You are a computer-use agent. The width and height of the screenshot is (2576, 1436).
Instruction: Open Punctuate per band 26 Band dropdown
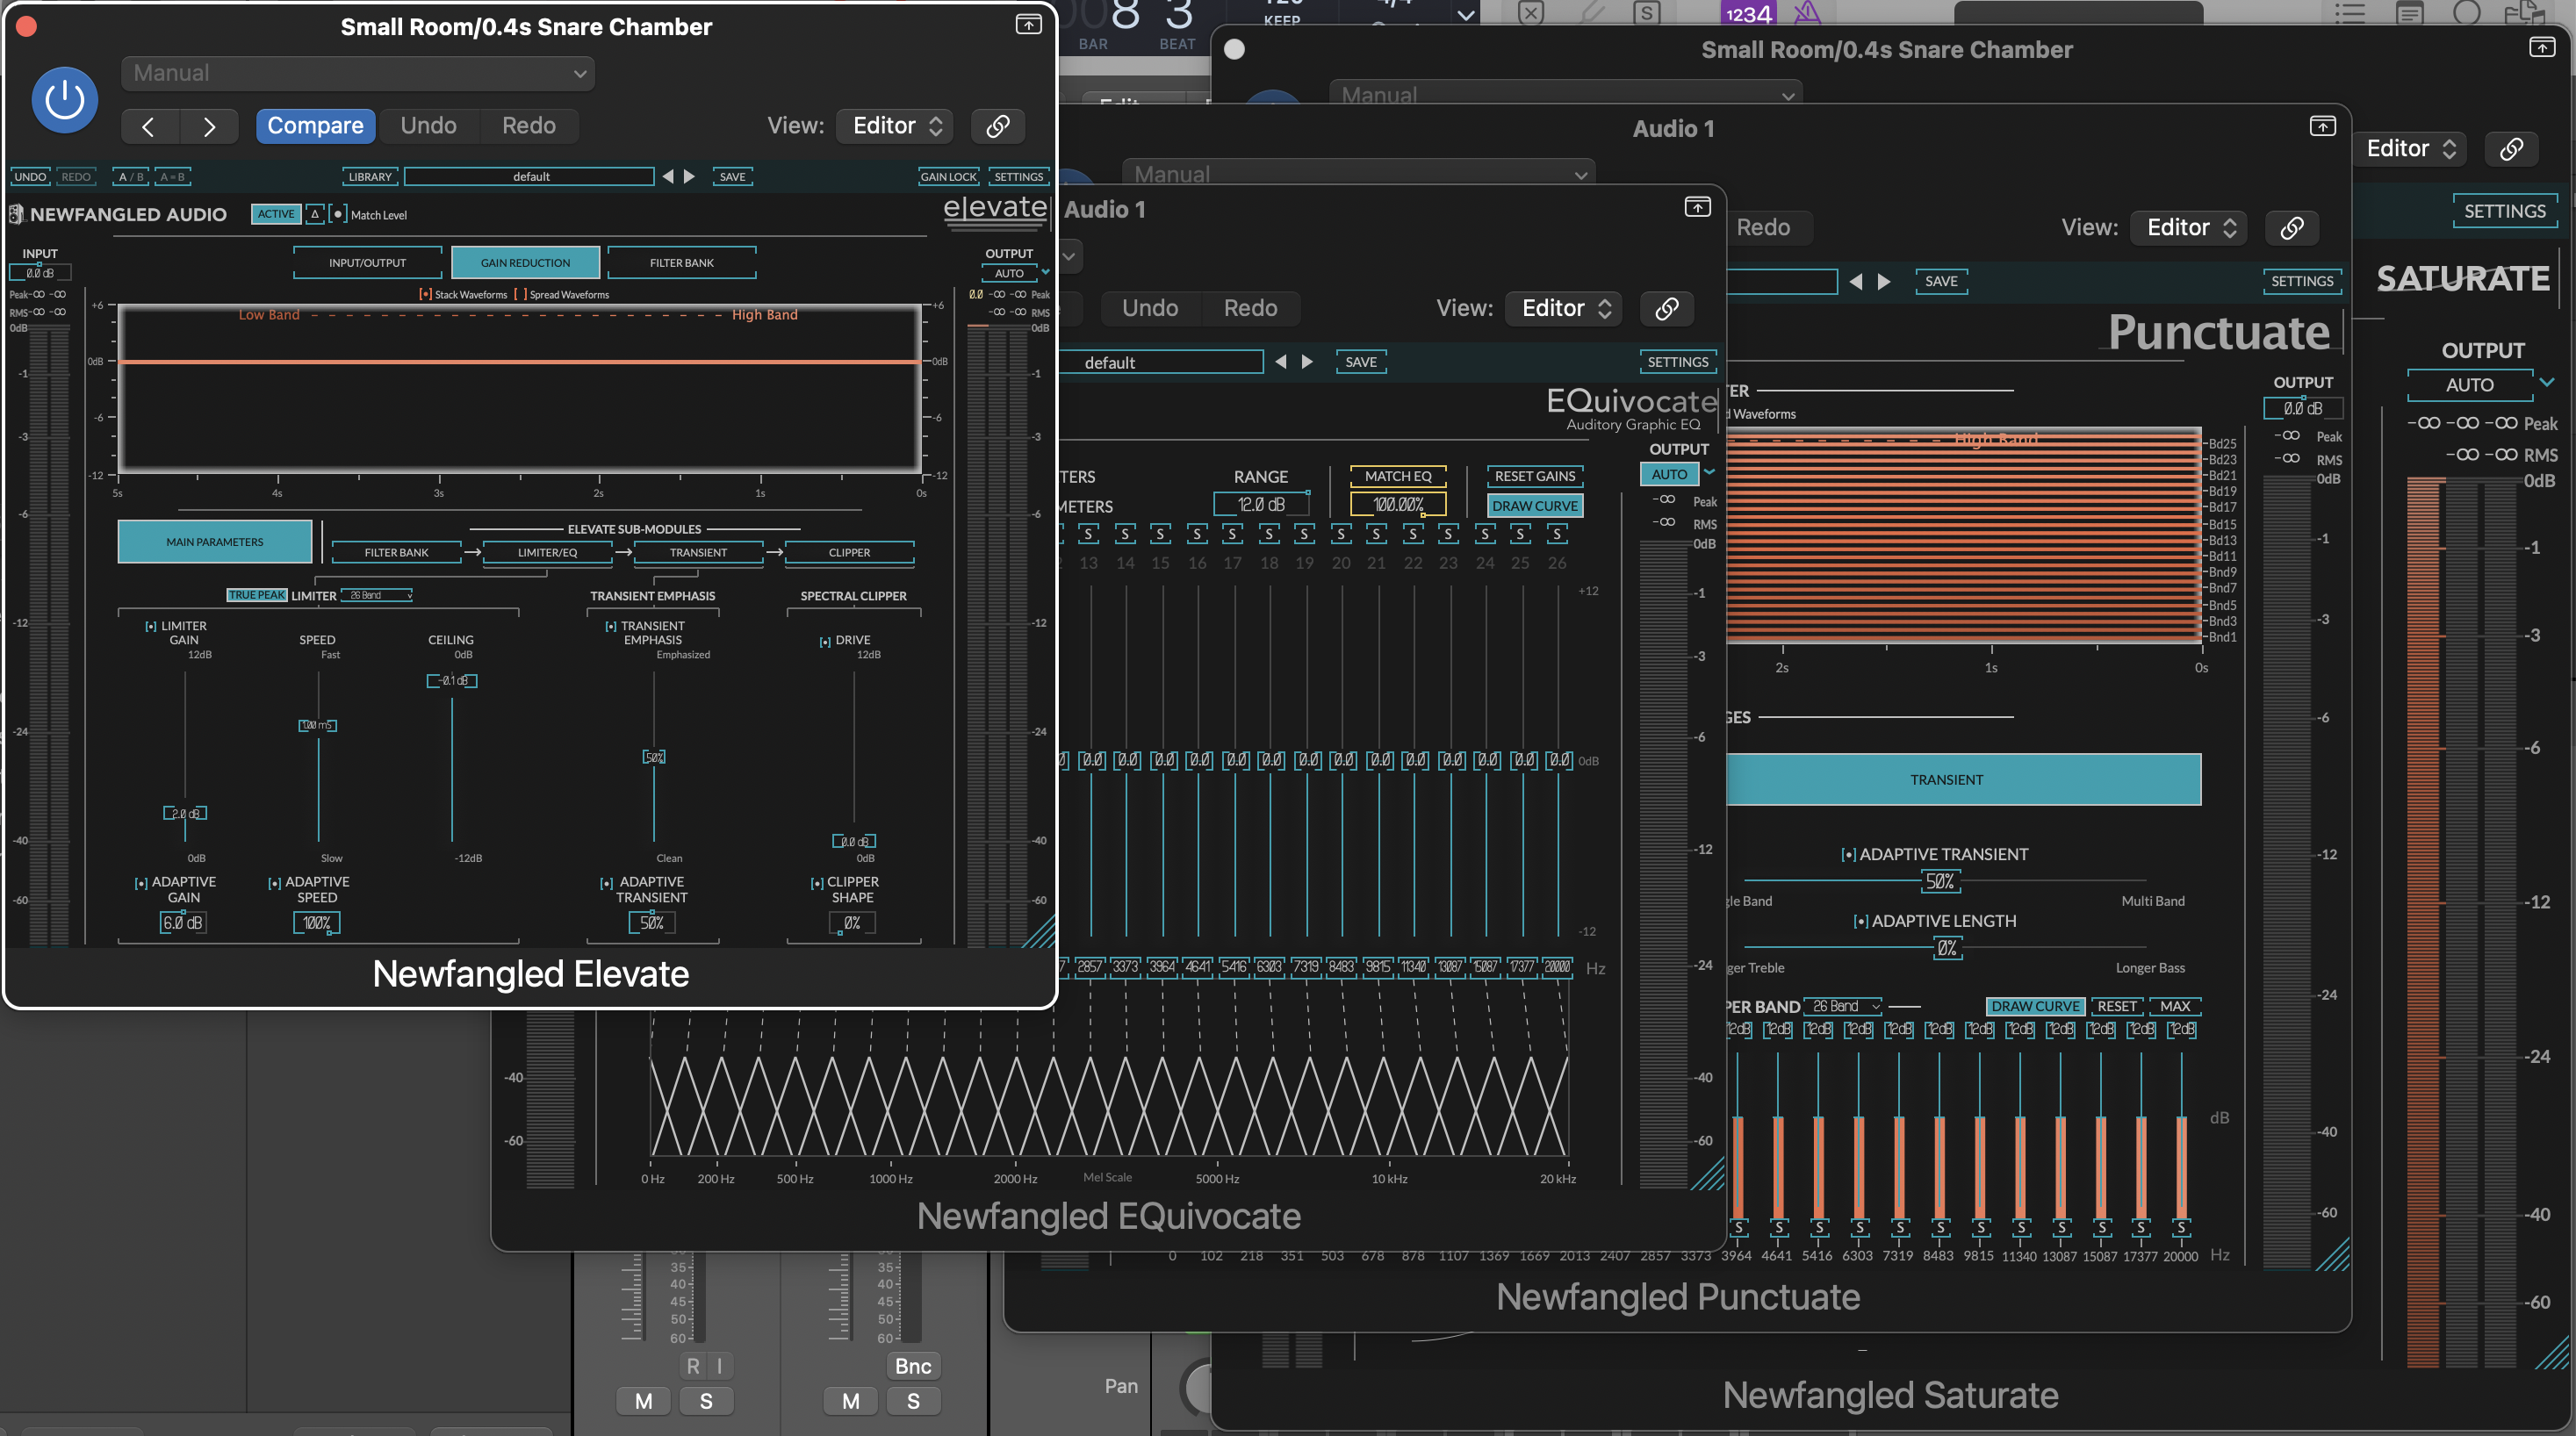tap(1844, 1006)
